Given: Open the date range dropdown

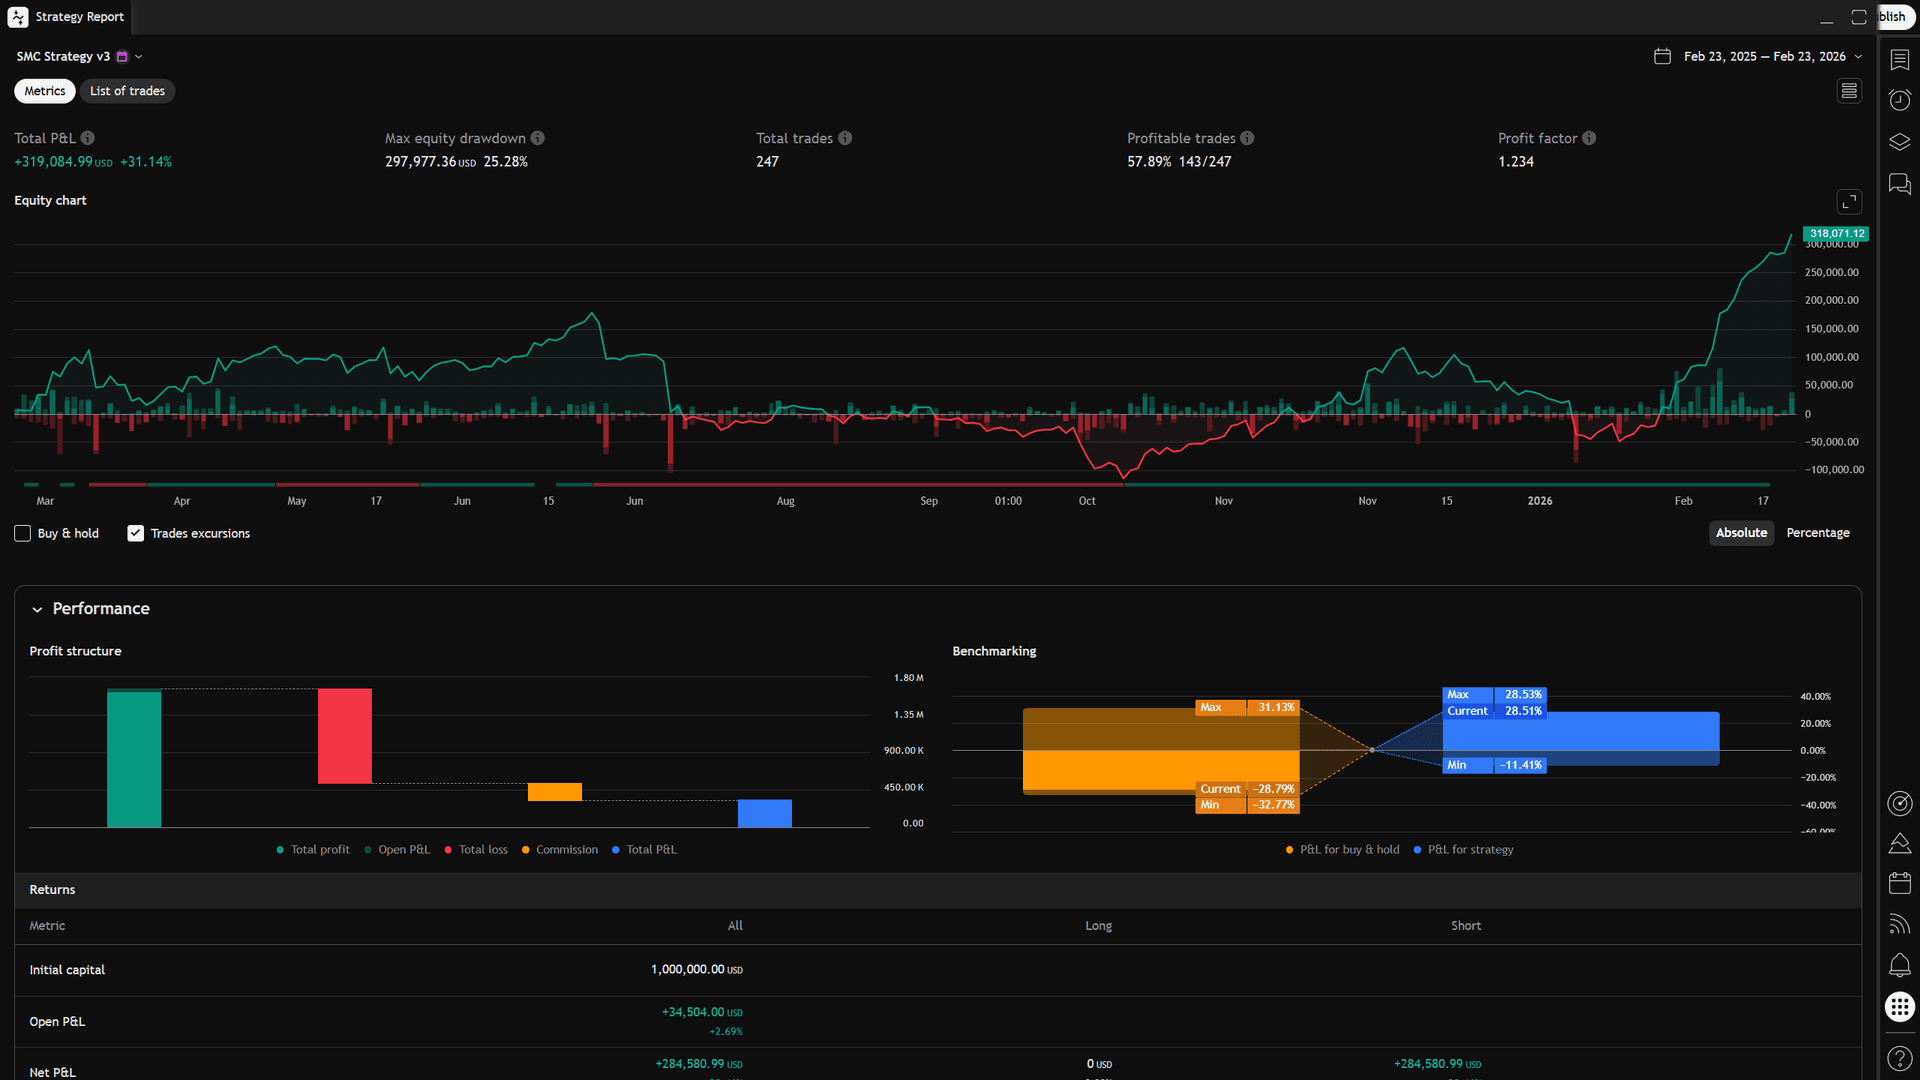Looking at the screenshot, I should click(x=1858, y=57).
